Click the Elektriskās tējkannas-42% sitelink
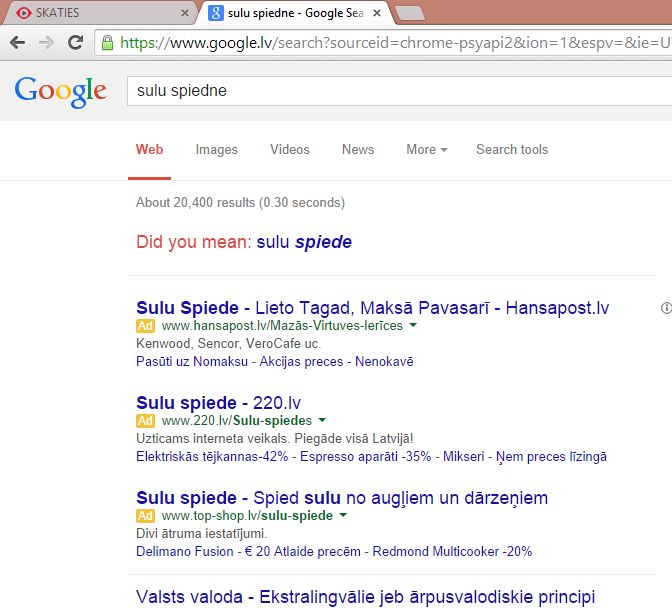Image resolution: width=672 pixels, height=608 pixels. pyautogui.click(x=212, y=457)
